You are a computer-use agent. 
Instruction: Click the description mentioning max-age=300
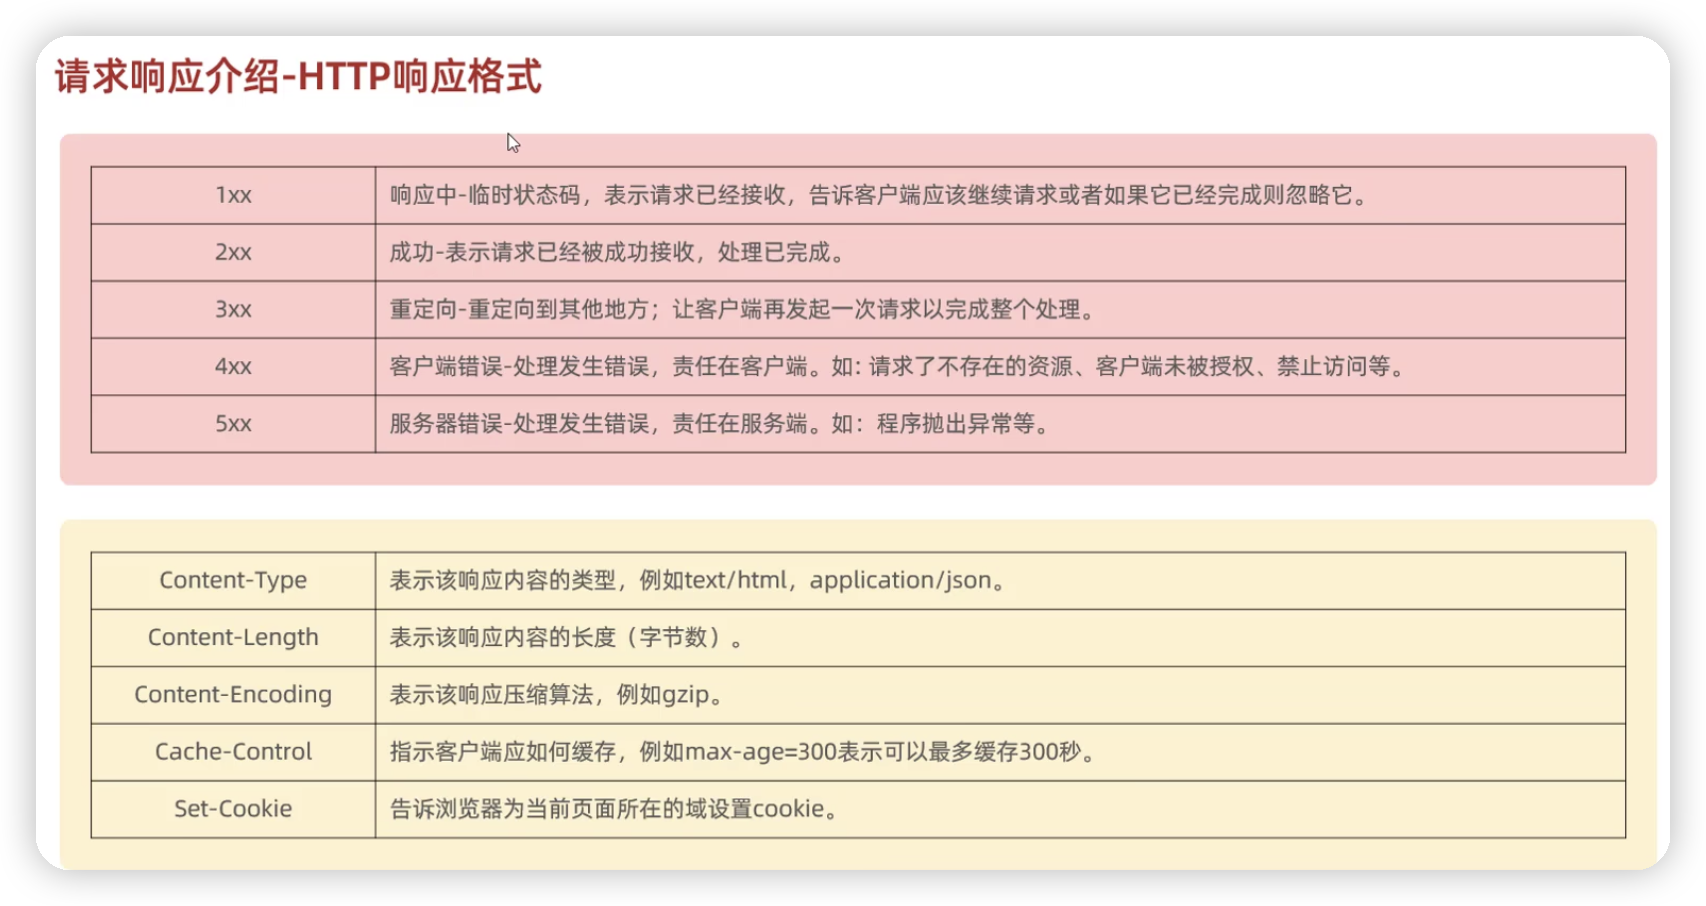(743, 751)
